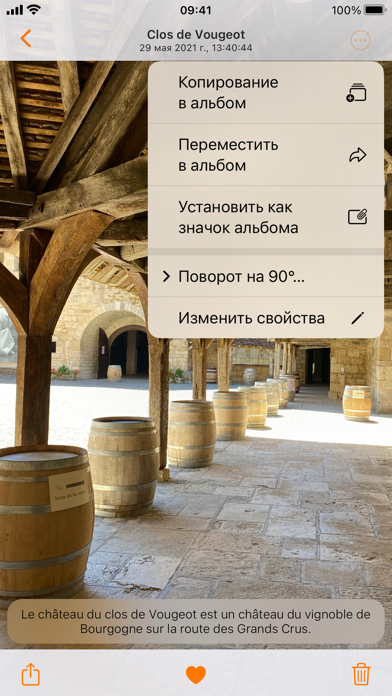Select Установить как значок альбома
Viewport: 392px width, 696px height.
[x=265, y=217]
